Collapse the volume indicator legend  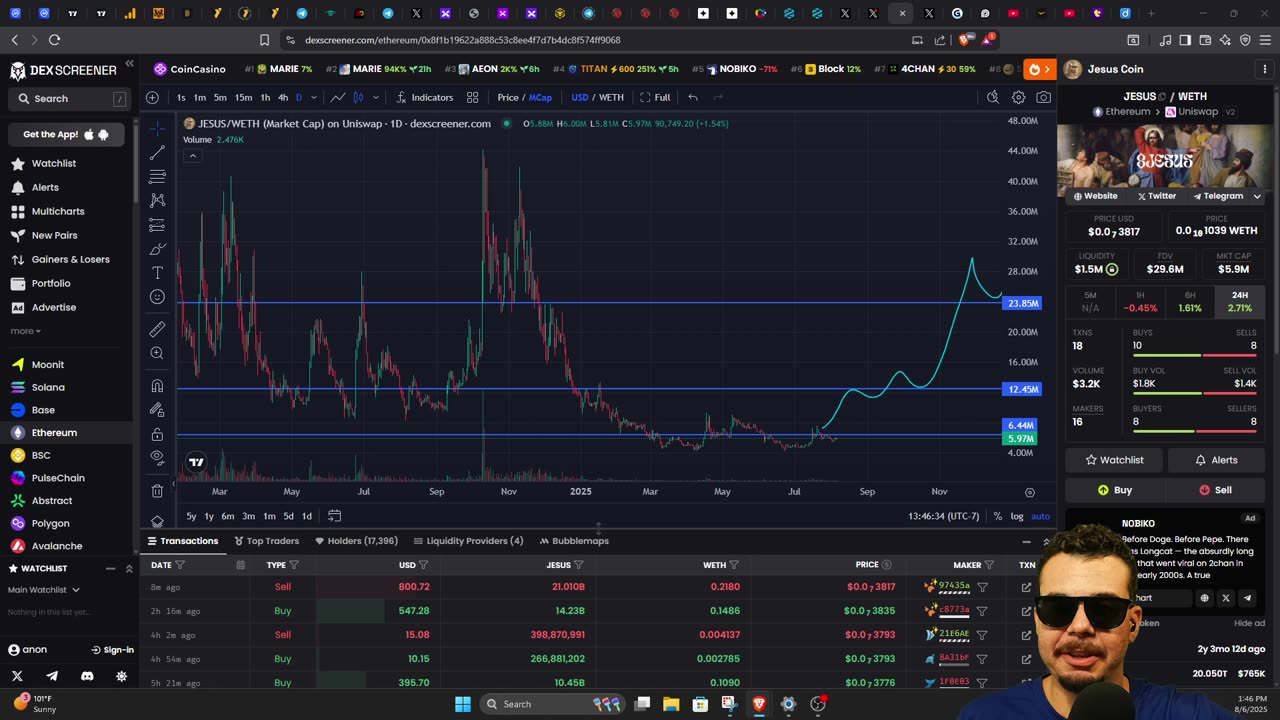[x=192, y=156]
